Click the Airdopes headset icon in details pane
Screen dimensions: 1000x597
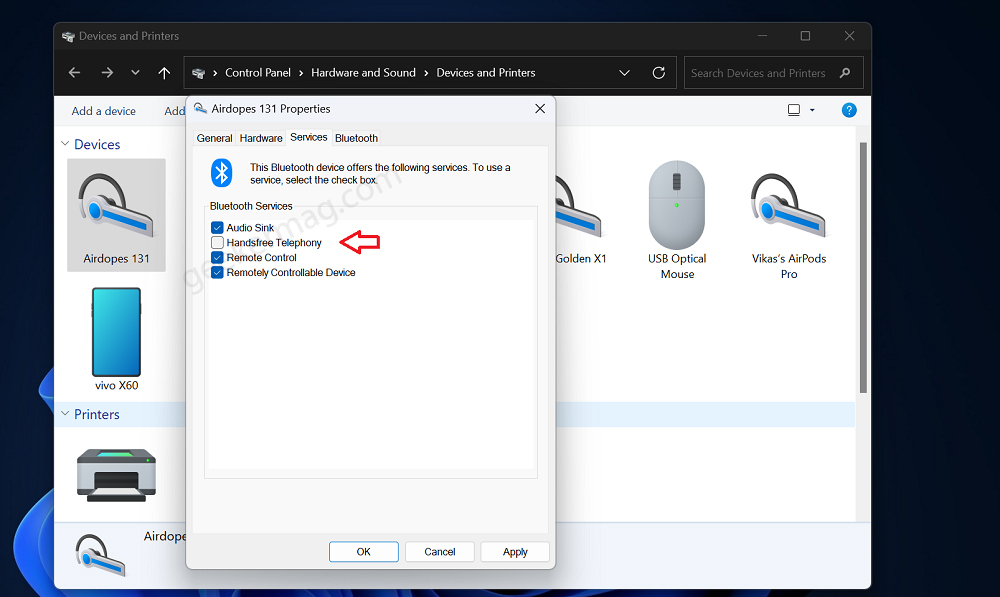point(100,555)
